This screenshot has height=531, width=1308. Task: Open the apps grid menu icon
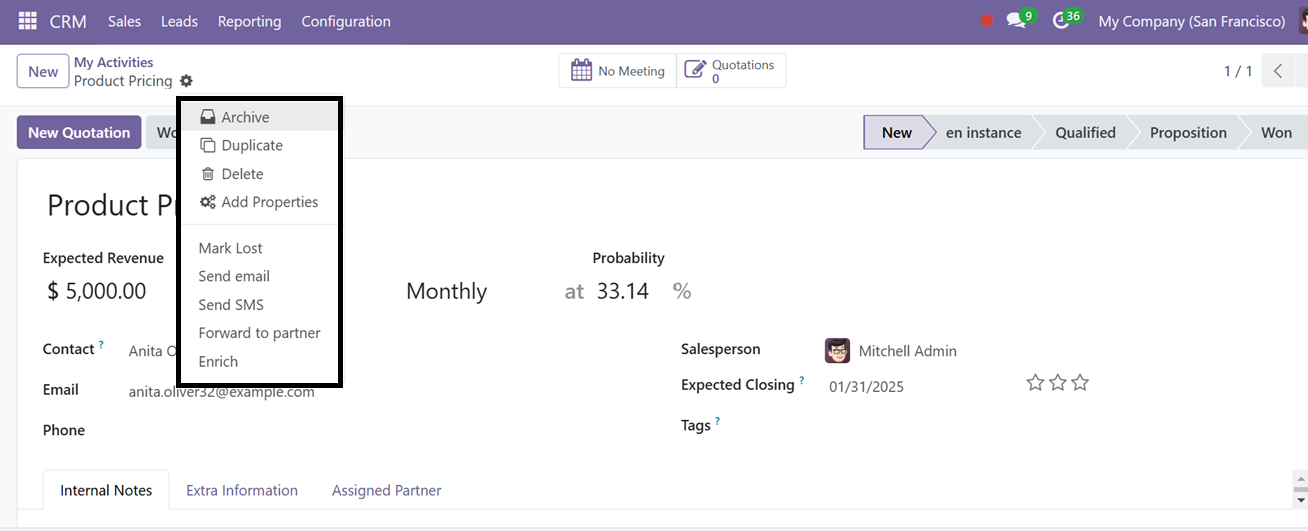click(27, 21)
